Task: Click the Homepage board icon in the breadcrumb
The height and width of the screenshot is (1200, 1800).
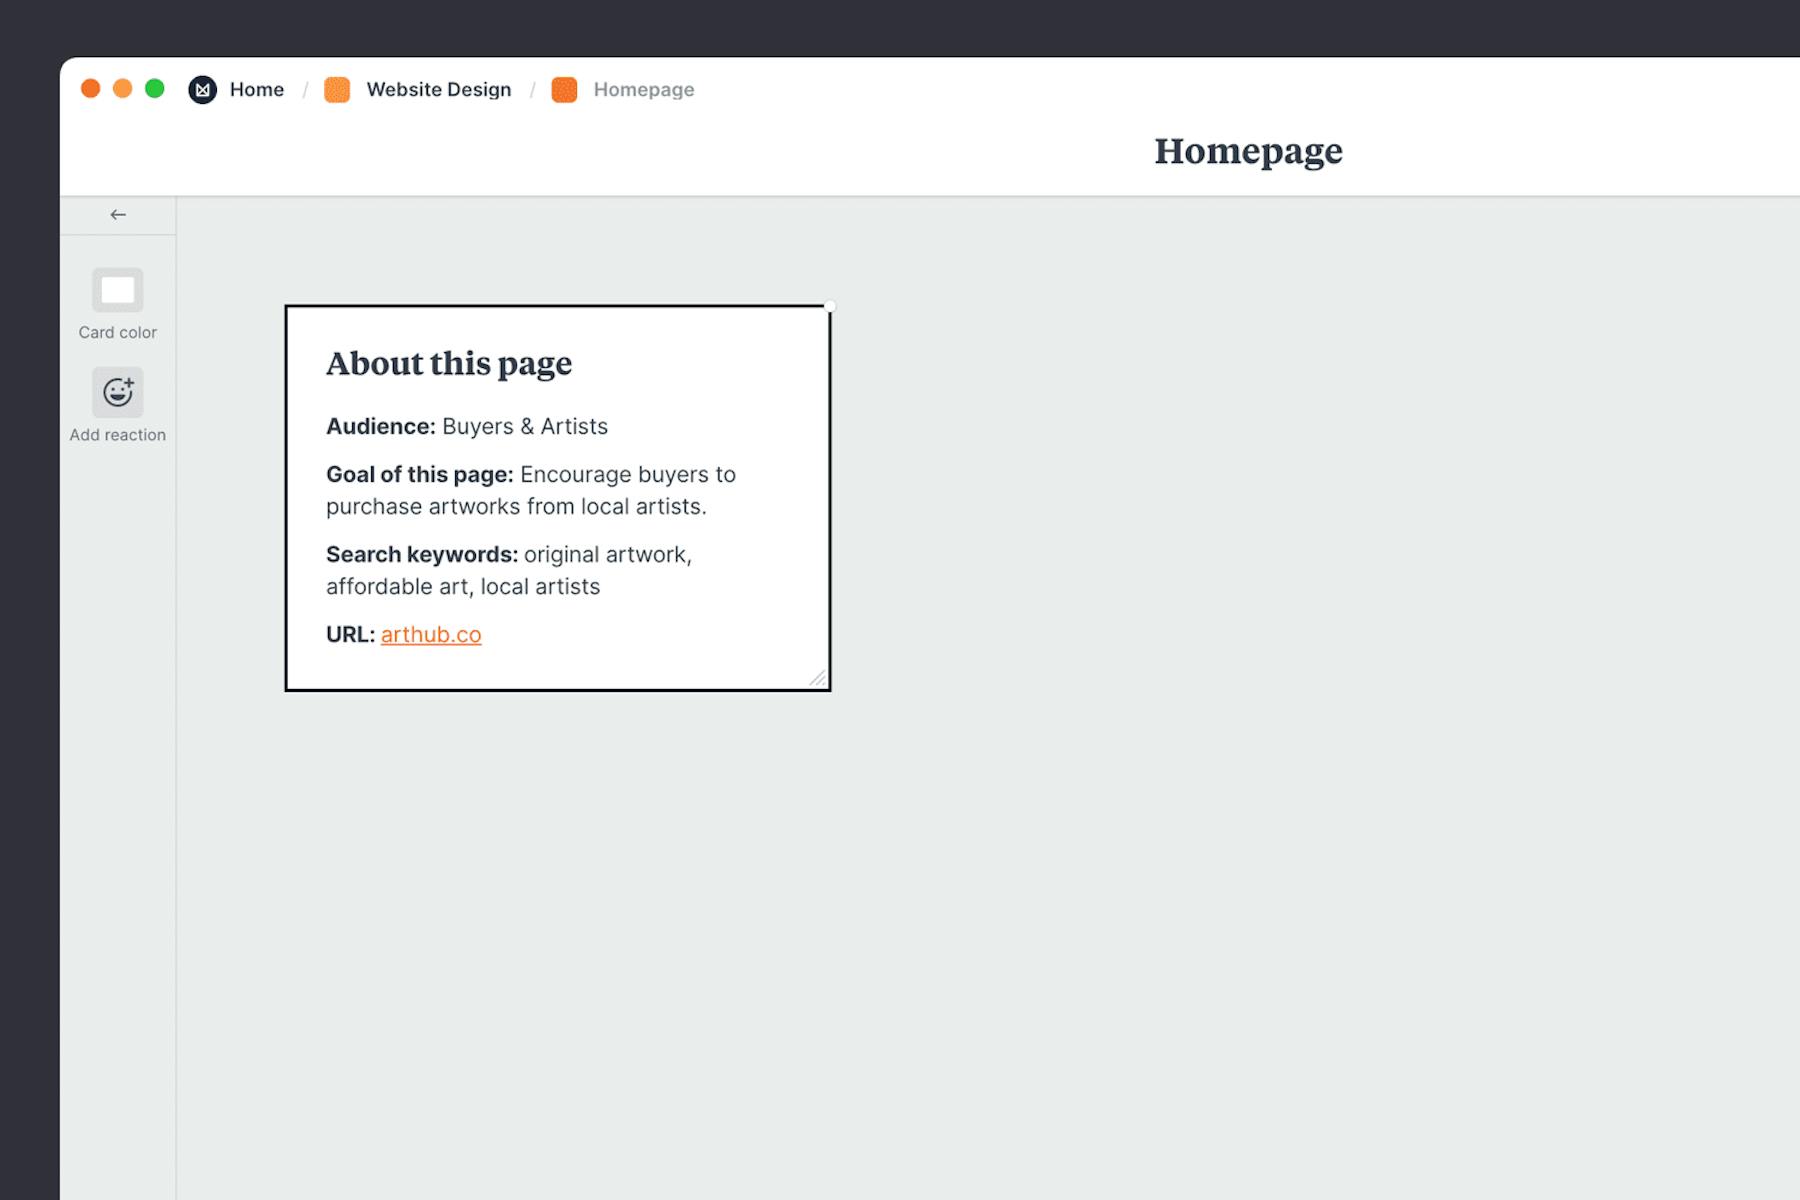Action: click(565, 89)
